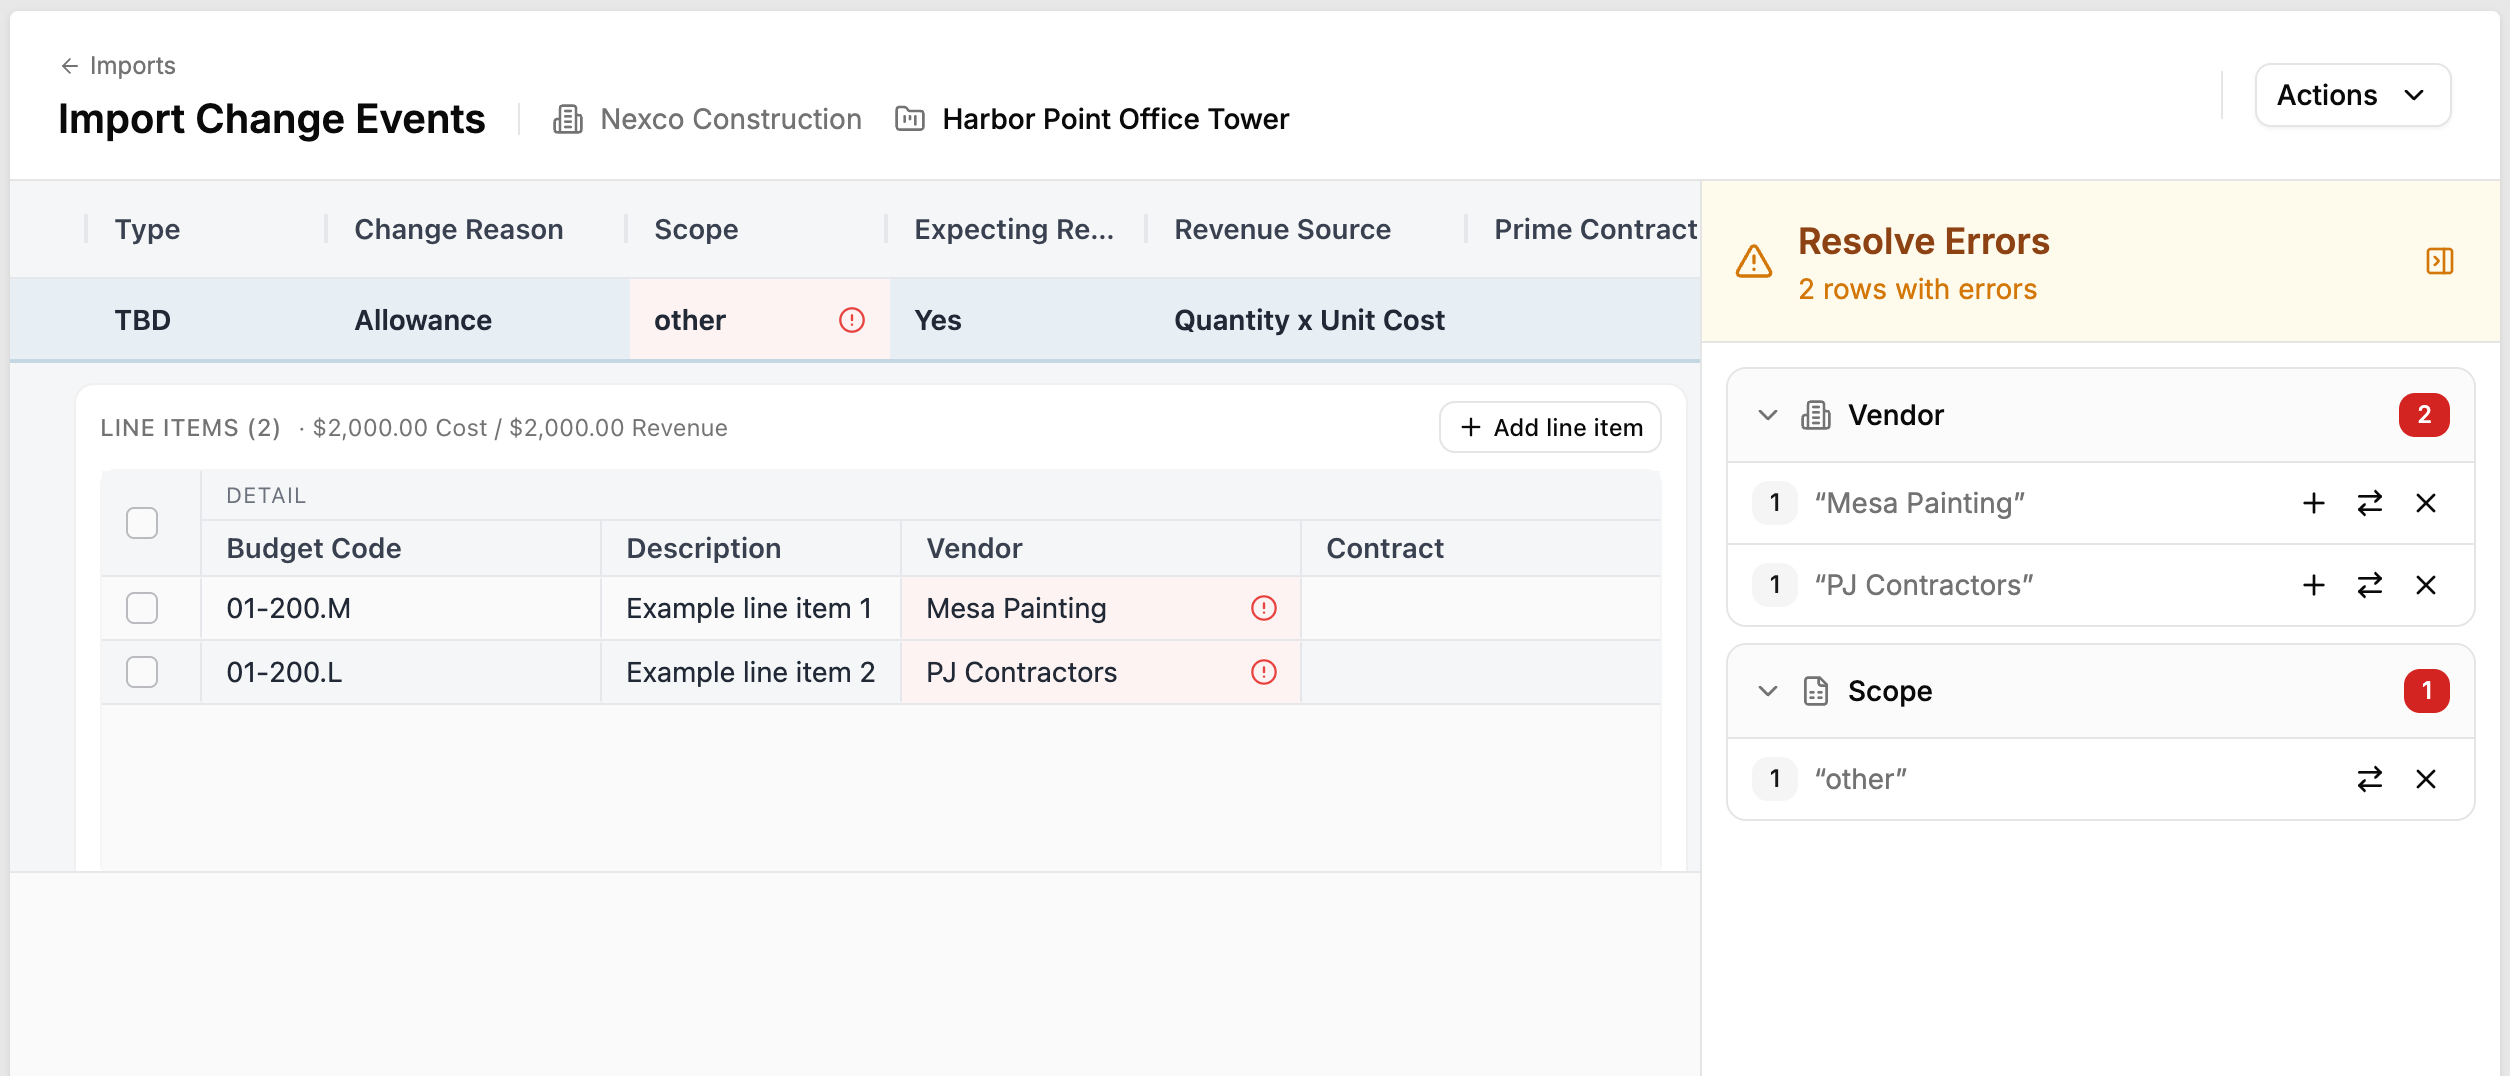Dismiss the "other" scope error

click(x=2427, y=779)
